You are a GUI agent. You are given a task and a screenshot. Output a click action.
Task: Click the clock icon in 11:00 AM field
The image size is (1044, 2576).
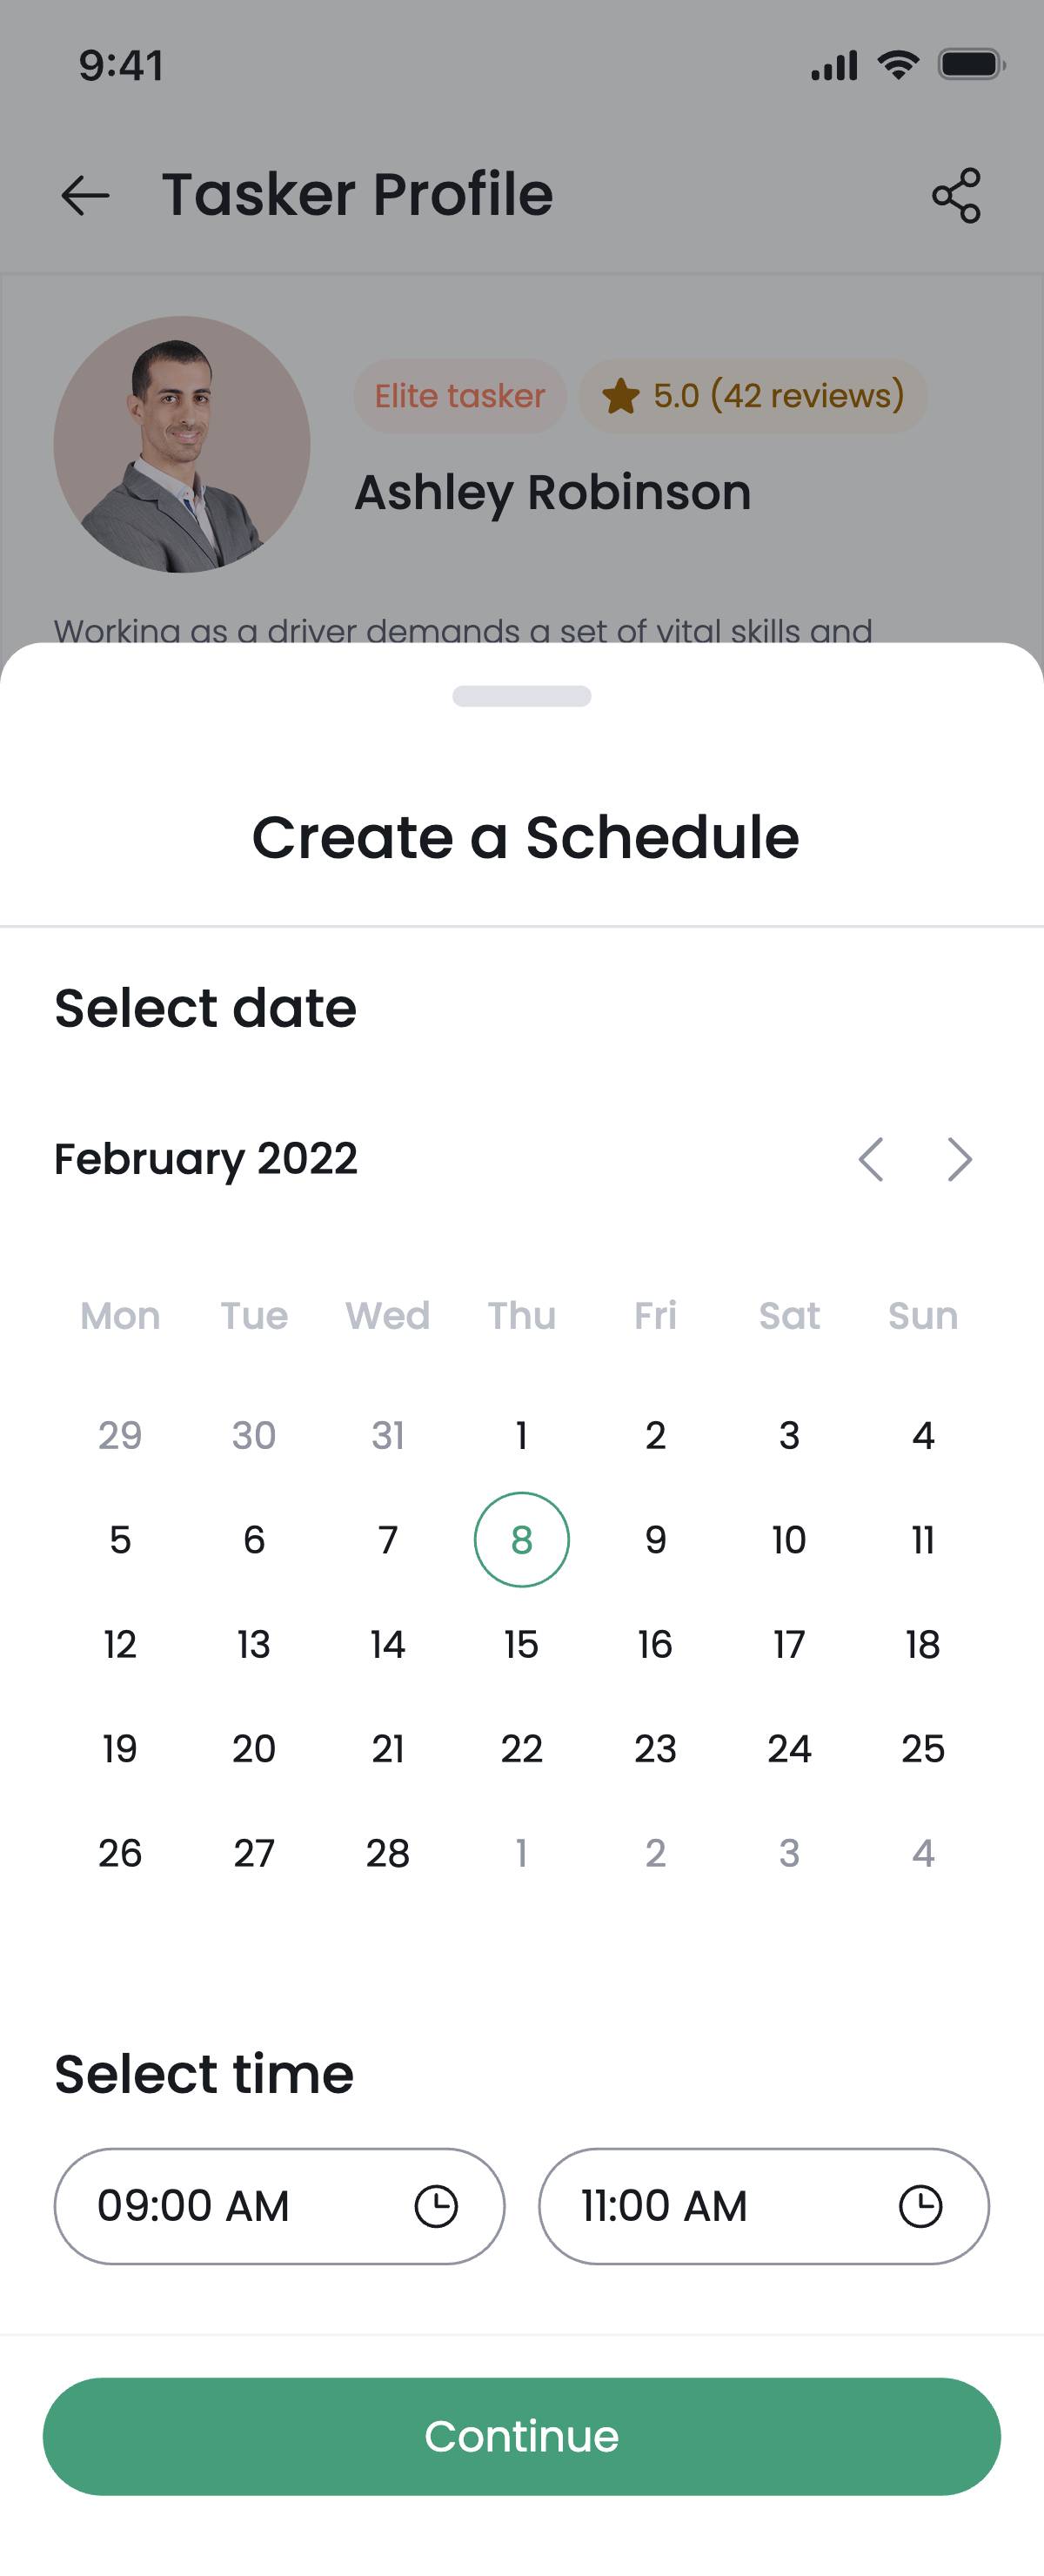(x=920, y=2206)
